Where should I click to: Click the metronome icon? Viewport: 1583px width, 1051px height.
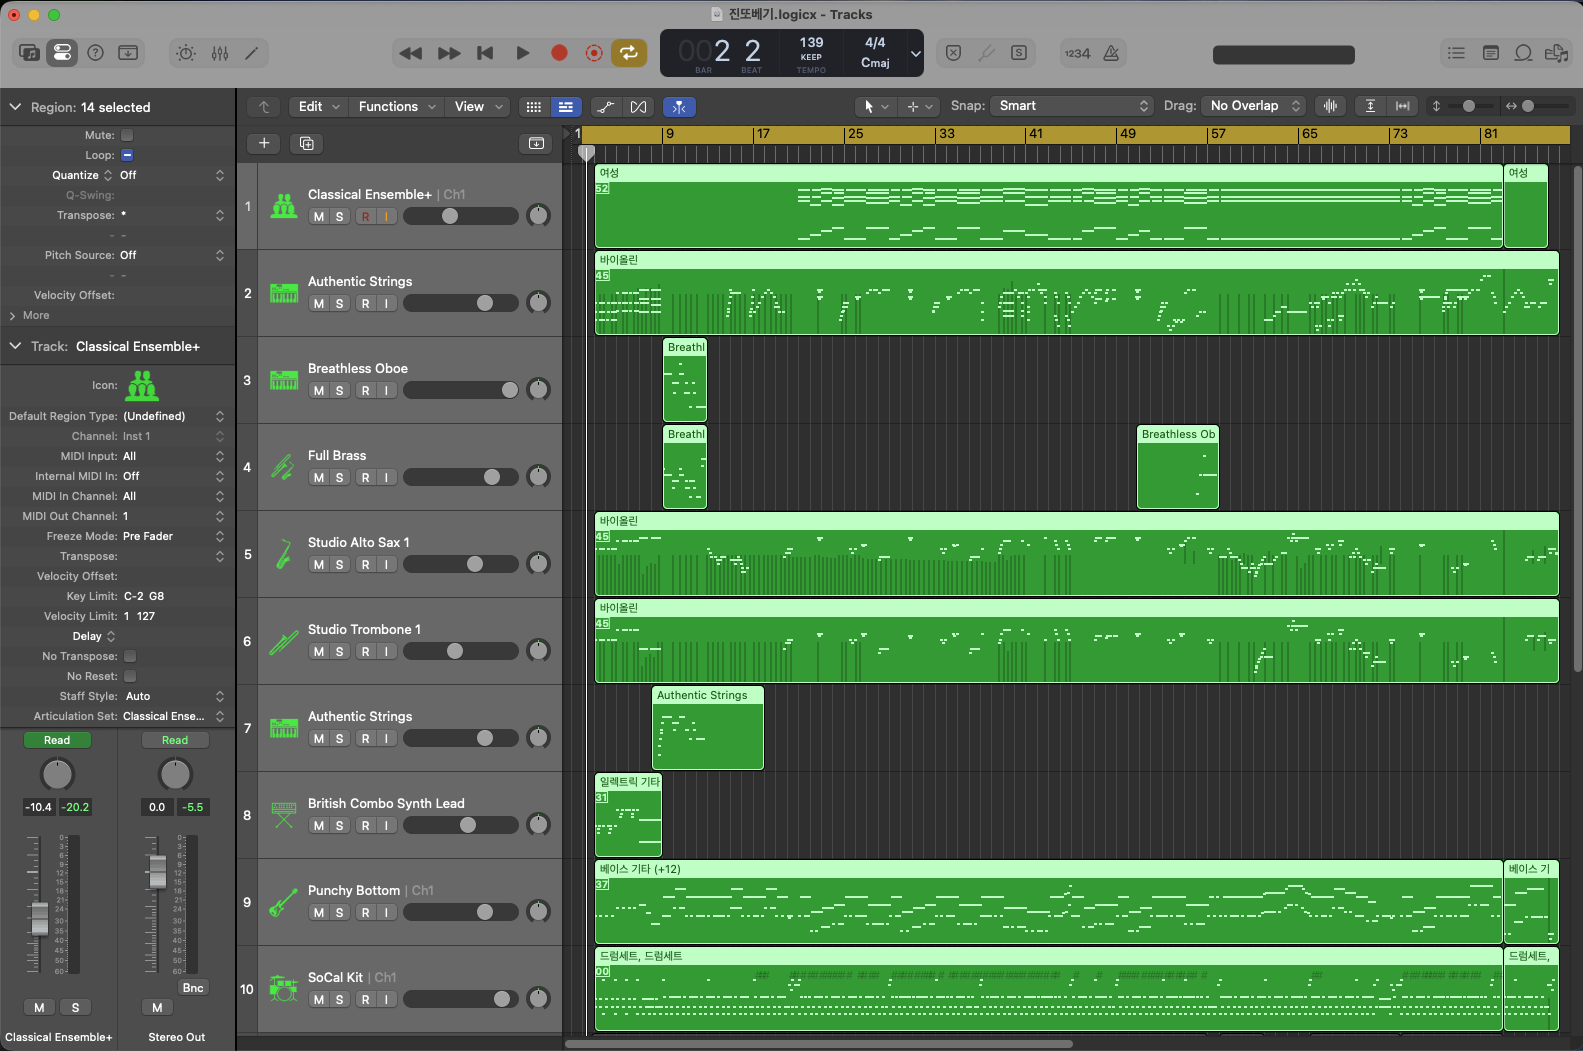coord(1111,53)
